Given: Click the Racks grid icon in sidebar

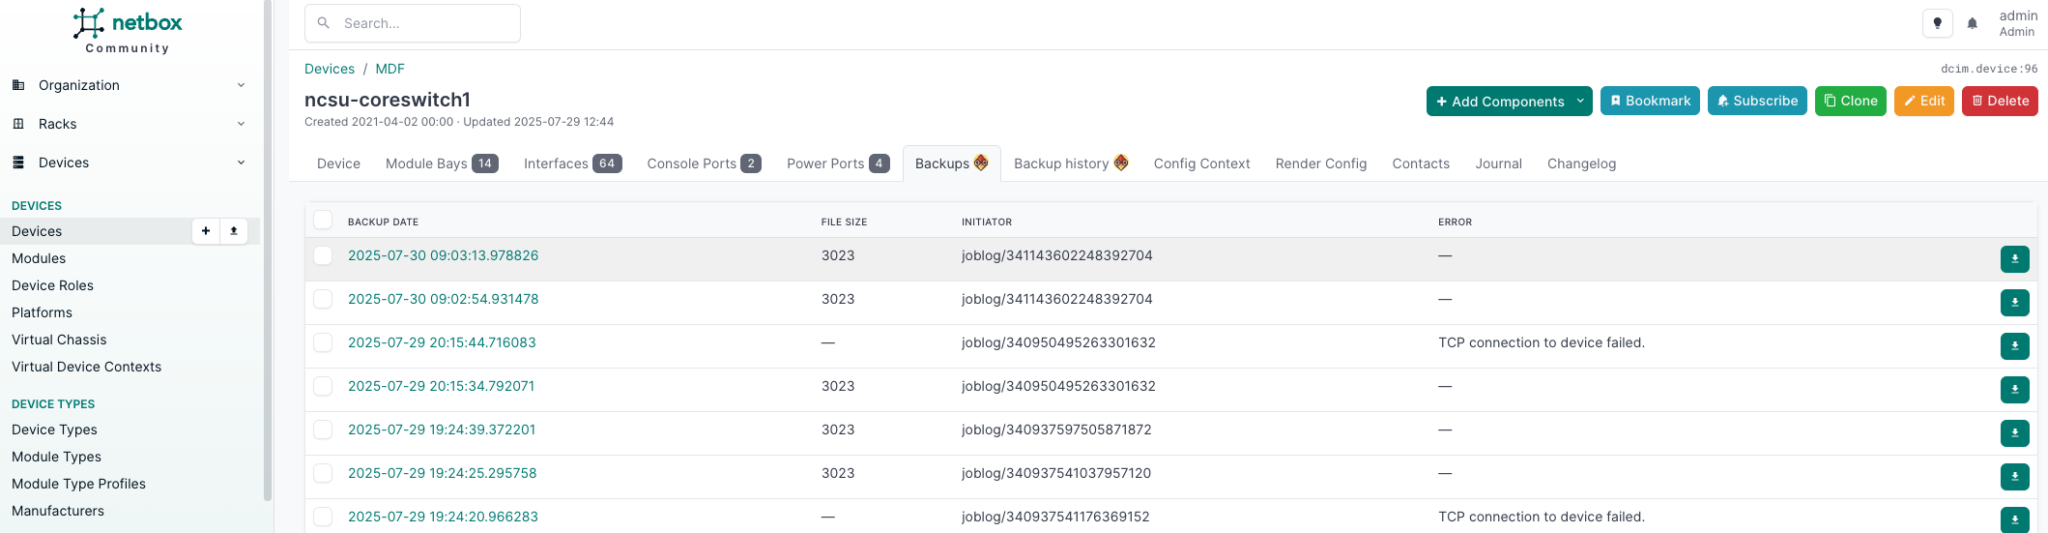Looking at the screenshot, I should (x=18, y=124).
